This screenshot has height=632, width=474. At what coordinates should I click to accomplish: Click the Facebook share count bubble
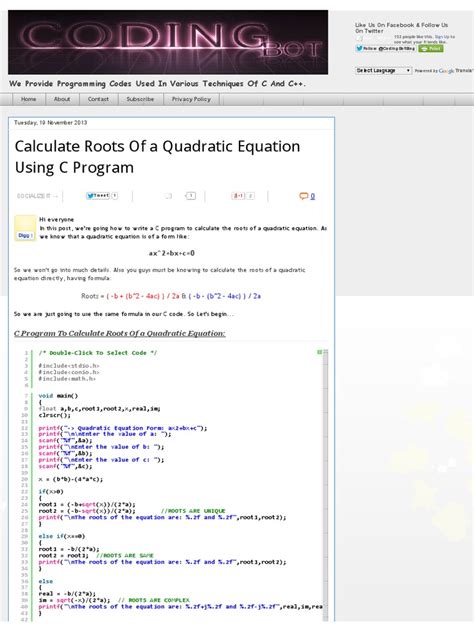tap(191, 196)
